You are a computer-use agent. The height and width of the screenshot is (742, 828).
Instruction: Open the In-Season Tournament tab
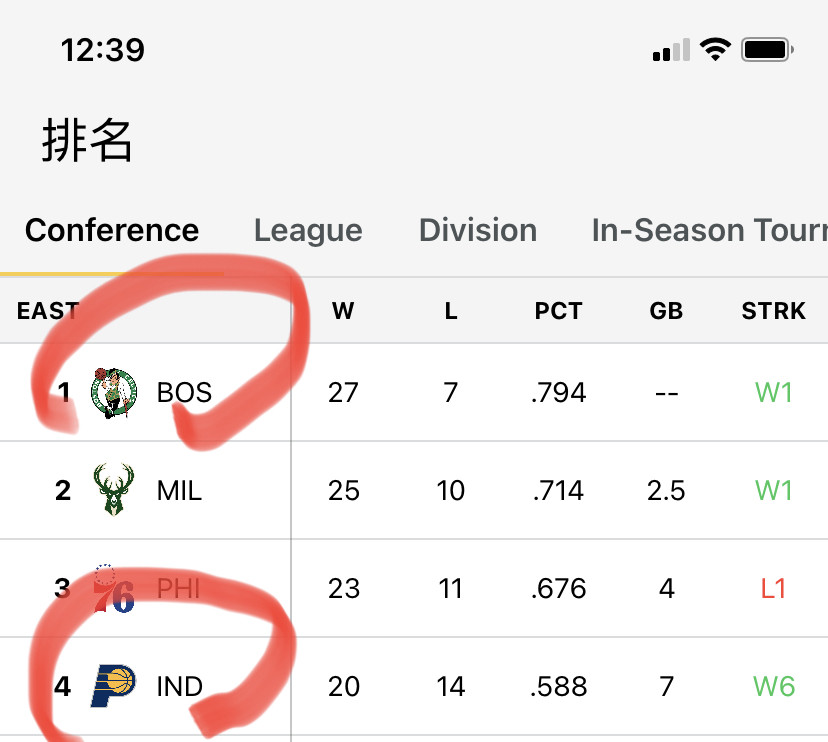tap(710, 230)
